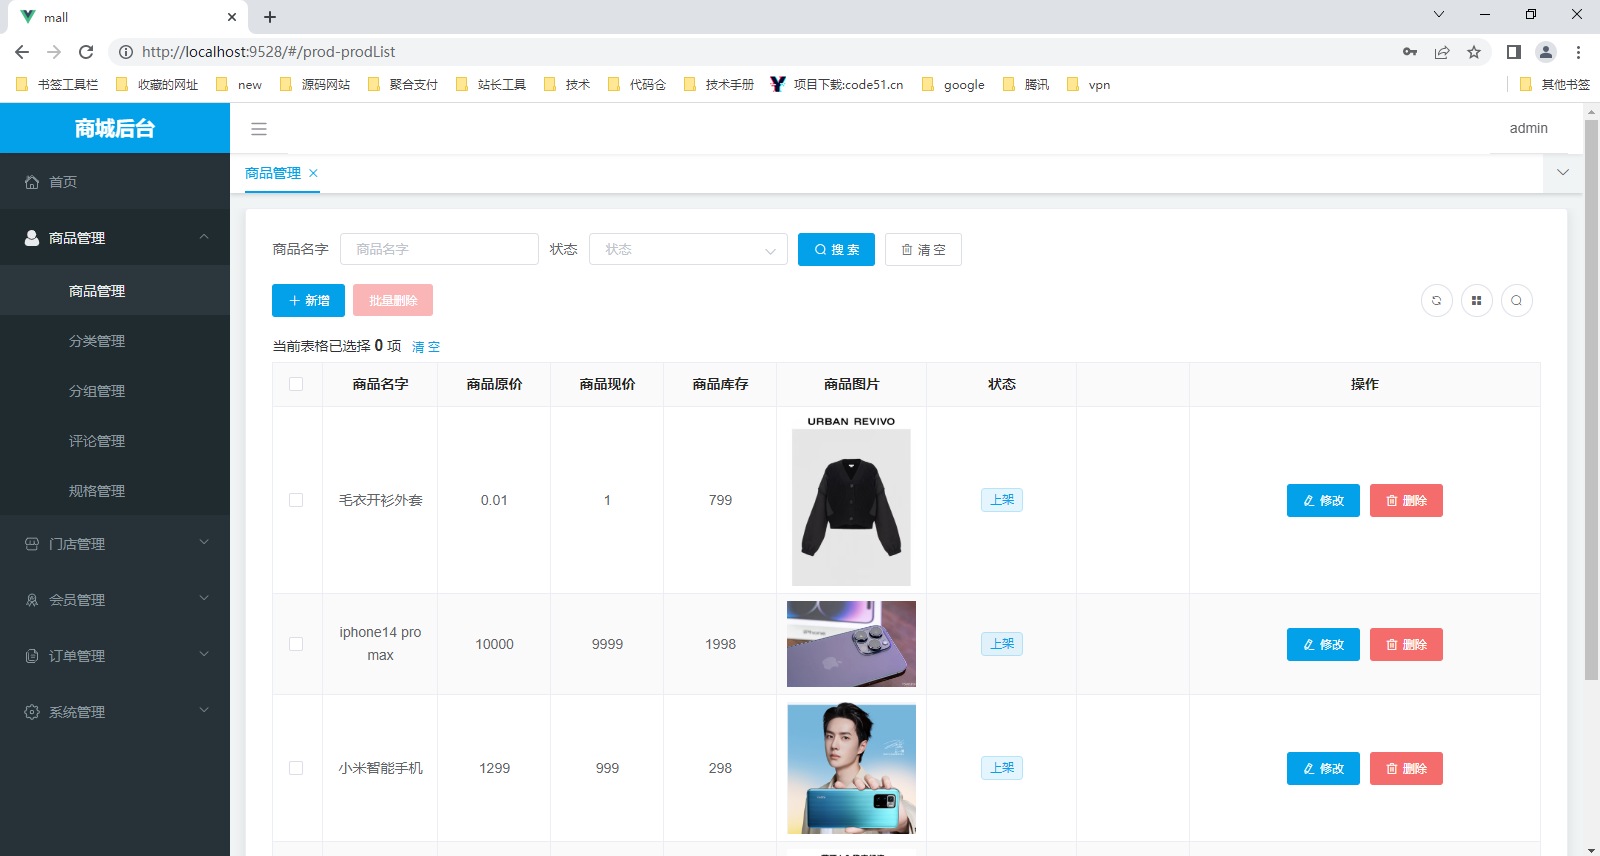The width and height of the screenshot is (1600, 856).
Task: Click 修改 for 毛衣开衫外套
Action: 1323,500
